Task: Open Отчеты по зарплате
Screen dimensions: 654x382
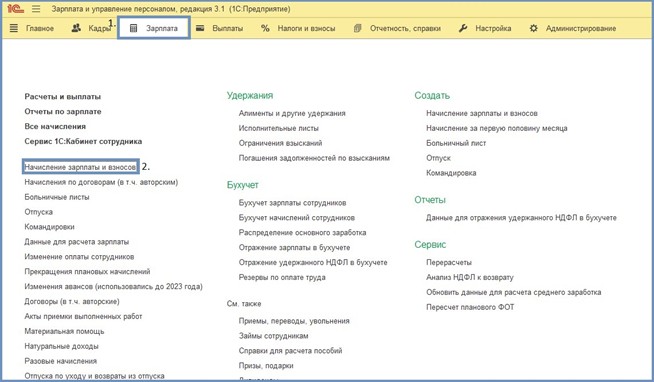Action: (63, 112)
